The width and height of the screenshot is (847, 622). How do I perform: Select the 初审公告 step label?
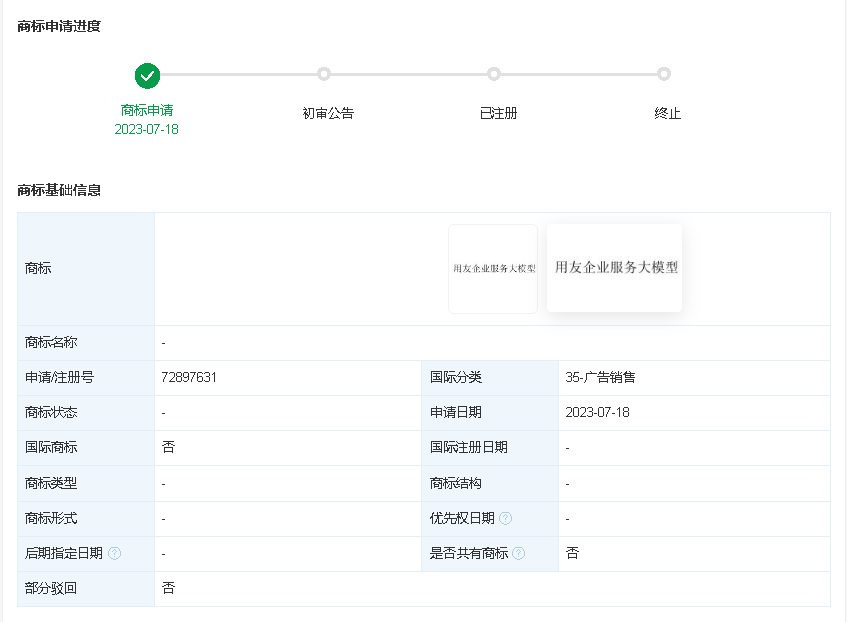point(328,113)
